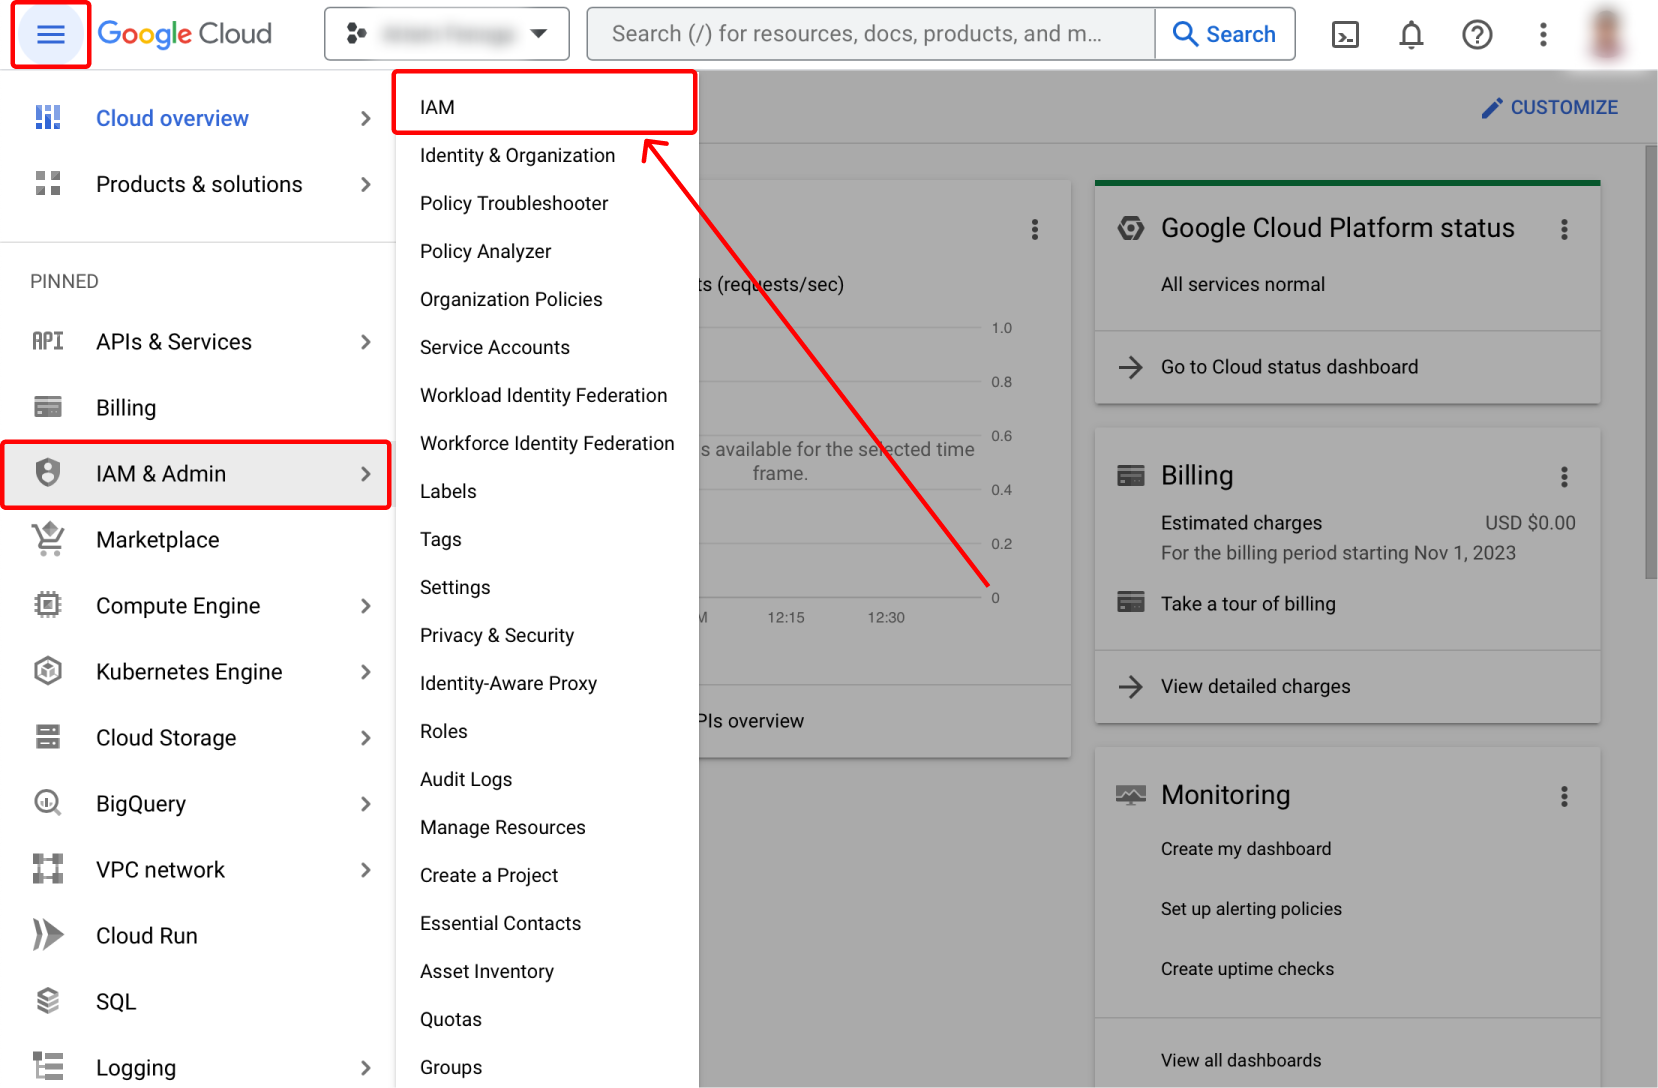1658x1088 pixels.
Task: Expand APIs & Services submenu chevron
Action: [366, 342]
